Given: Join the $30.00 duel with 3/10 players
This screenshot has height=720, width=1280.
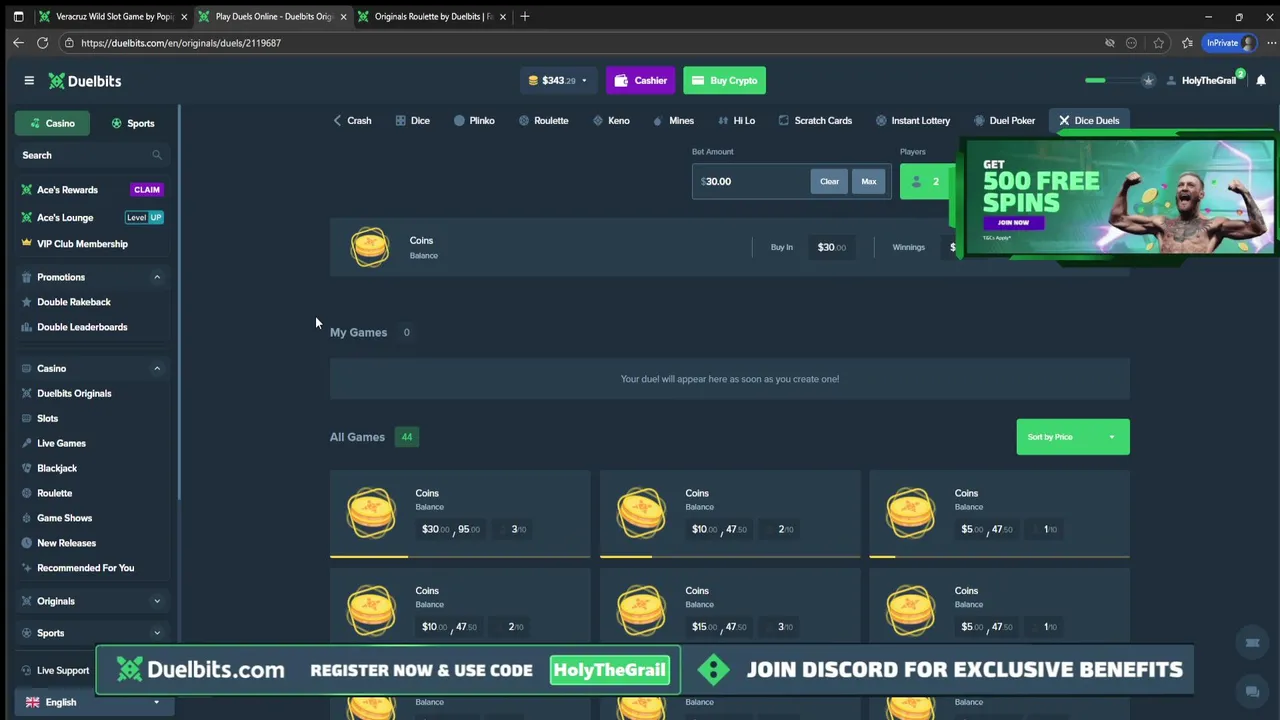Looking at the screenshot, I should point(460,513).
